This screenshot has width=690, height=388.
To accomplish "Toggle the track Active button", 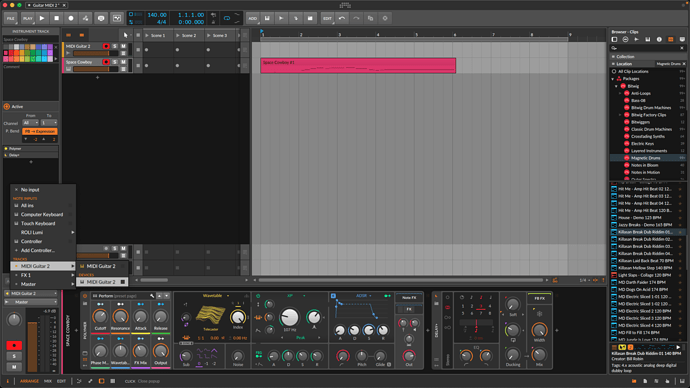I will tap(7, 106).
